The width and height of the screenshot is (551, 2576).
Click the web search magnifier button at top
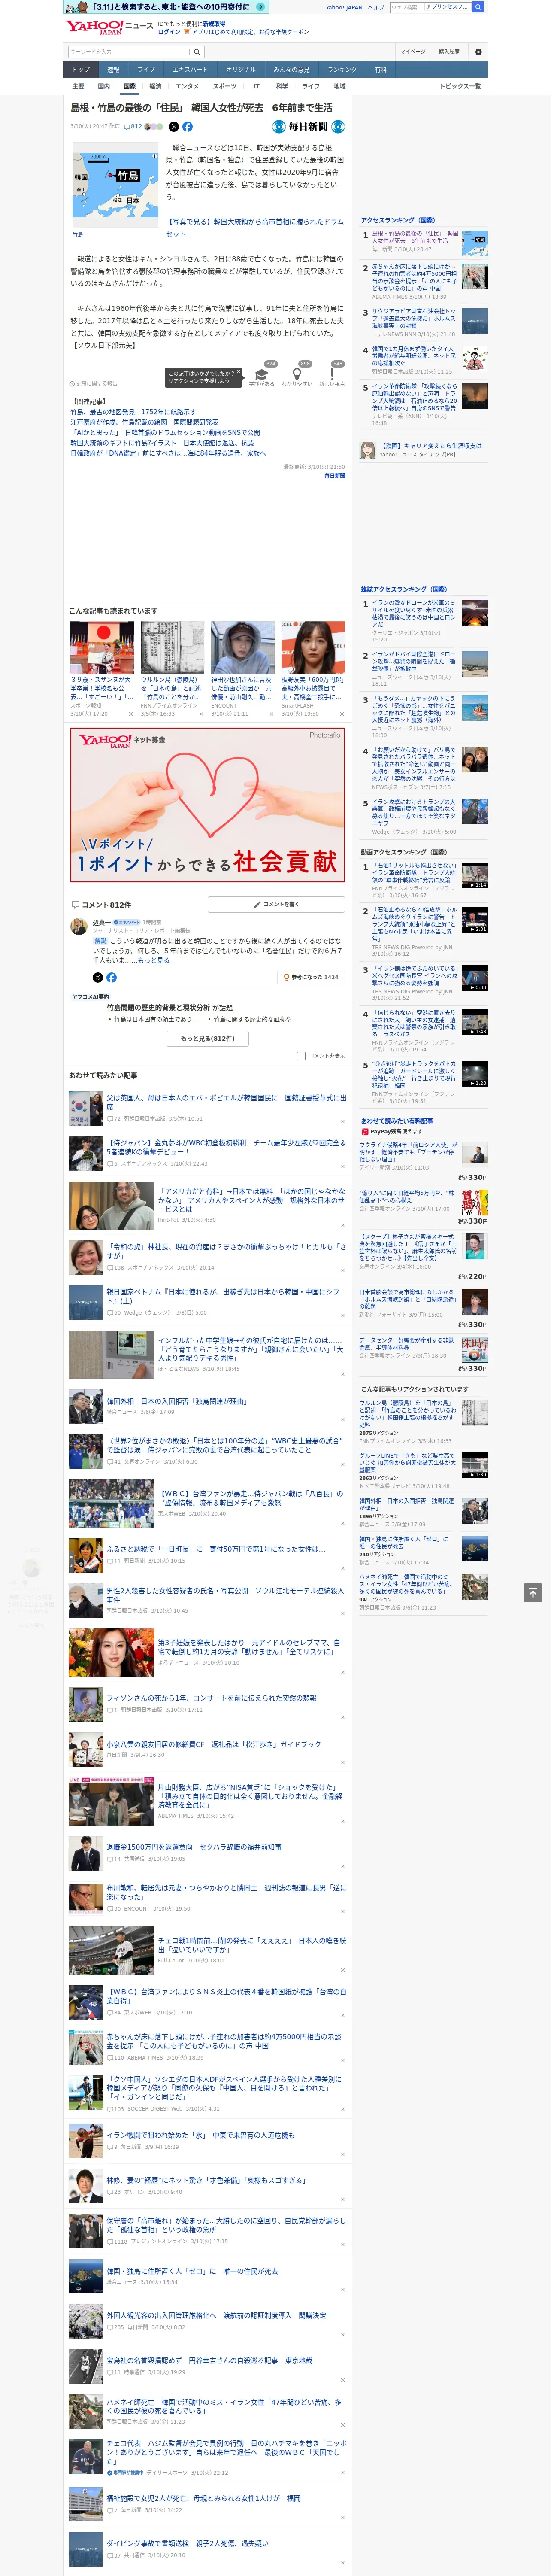click(x=478, y=7)
